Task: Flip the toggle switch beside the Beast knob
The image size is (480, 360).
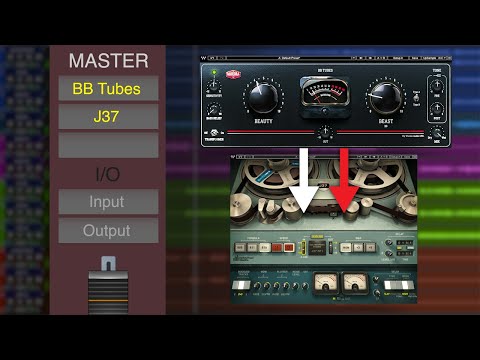Action: (x=416, y=98)
